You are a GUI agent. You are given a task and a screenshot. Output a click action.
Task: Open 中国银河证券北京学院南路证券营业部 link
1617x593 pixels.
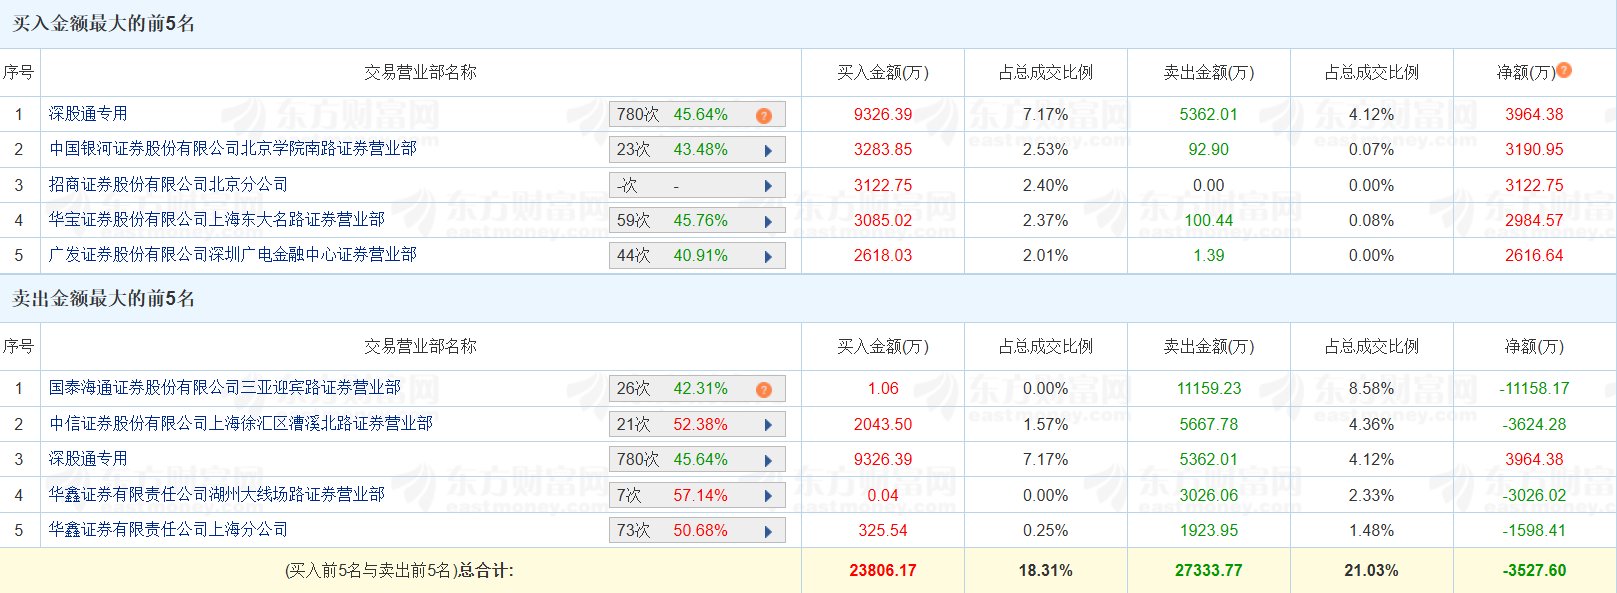(x=232, y=149)
